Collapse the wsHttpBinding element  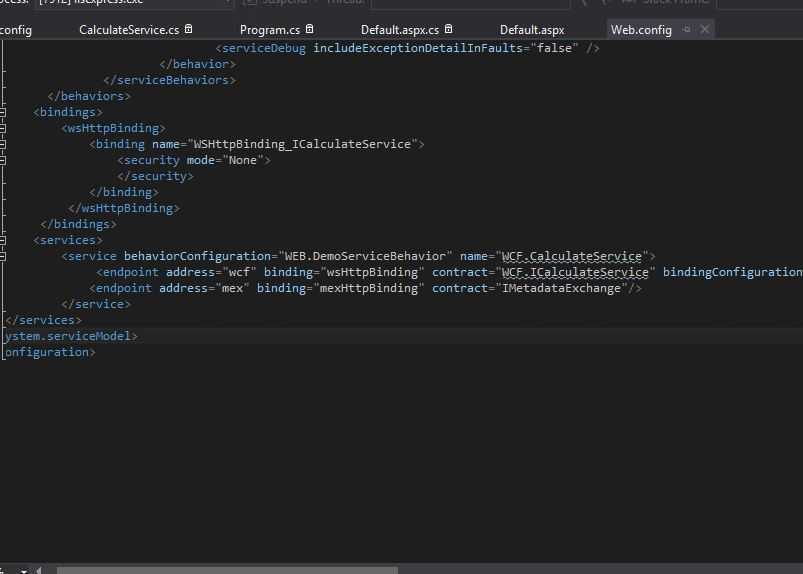point(3,128)
